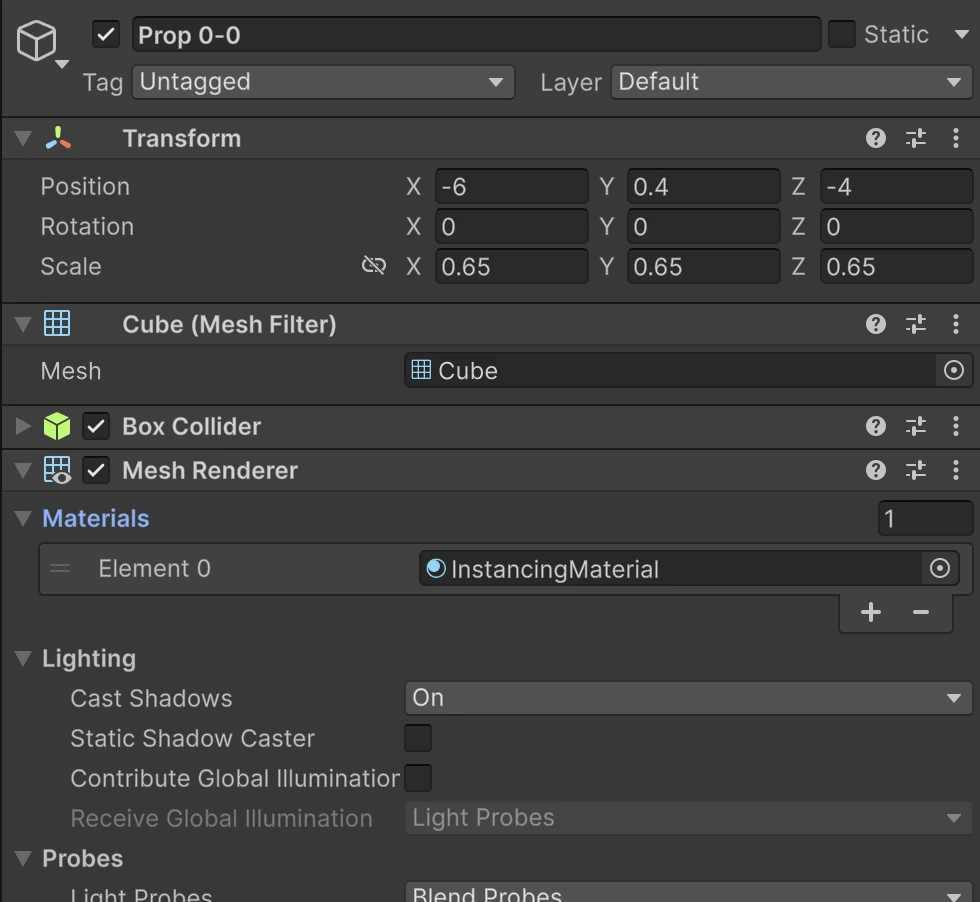
Task: Open the Static flags dropdown arrow
Action: coord(961,34)
